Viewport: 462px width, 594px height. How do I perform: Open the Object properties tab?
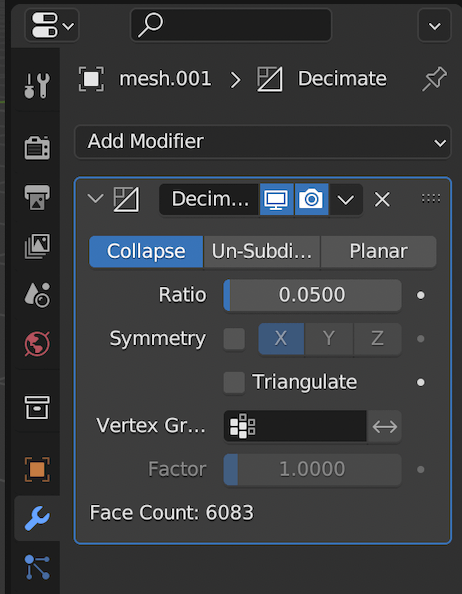(37, 469)
